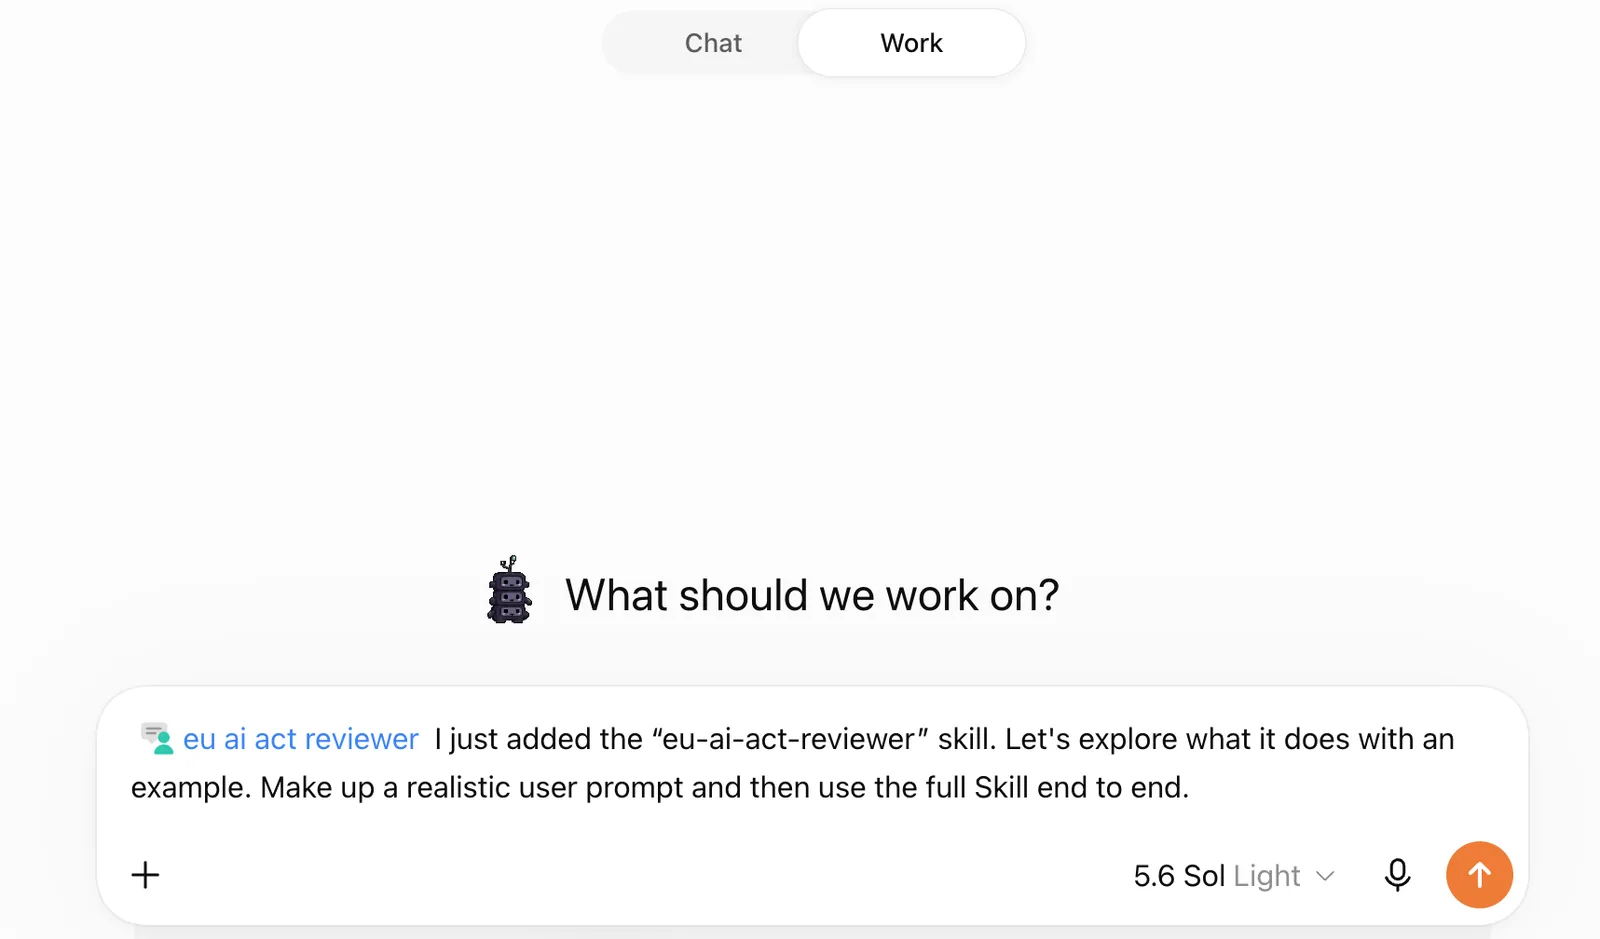This screenshot has width=1600, height=939.
Task: Switch the mode toggle to Chat
Action: (x=713, y=43)
